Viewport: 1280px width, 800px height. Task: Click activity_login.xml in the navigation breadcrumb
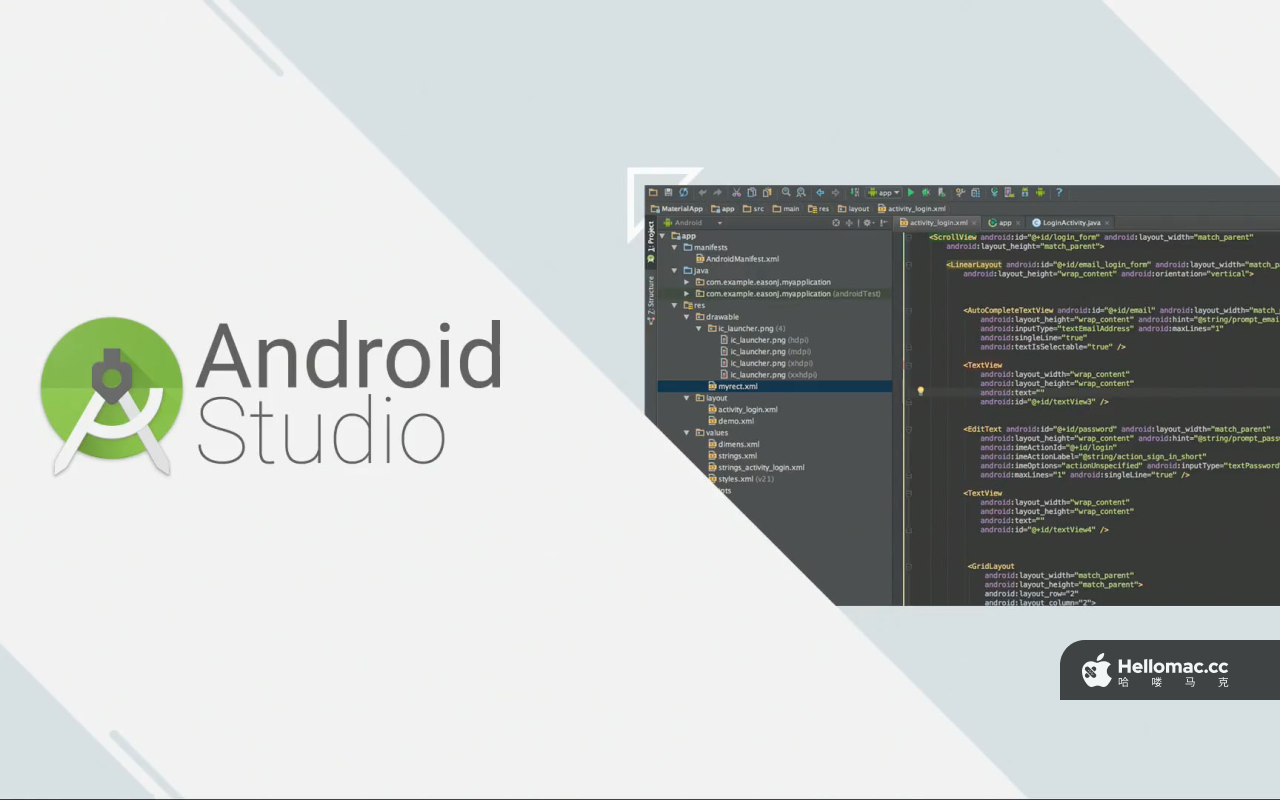click(911, 209)
